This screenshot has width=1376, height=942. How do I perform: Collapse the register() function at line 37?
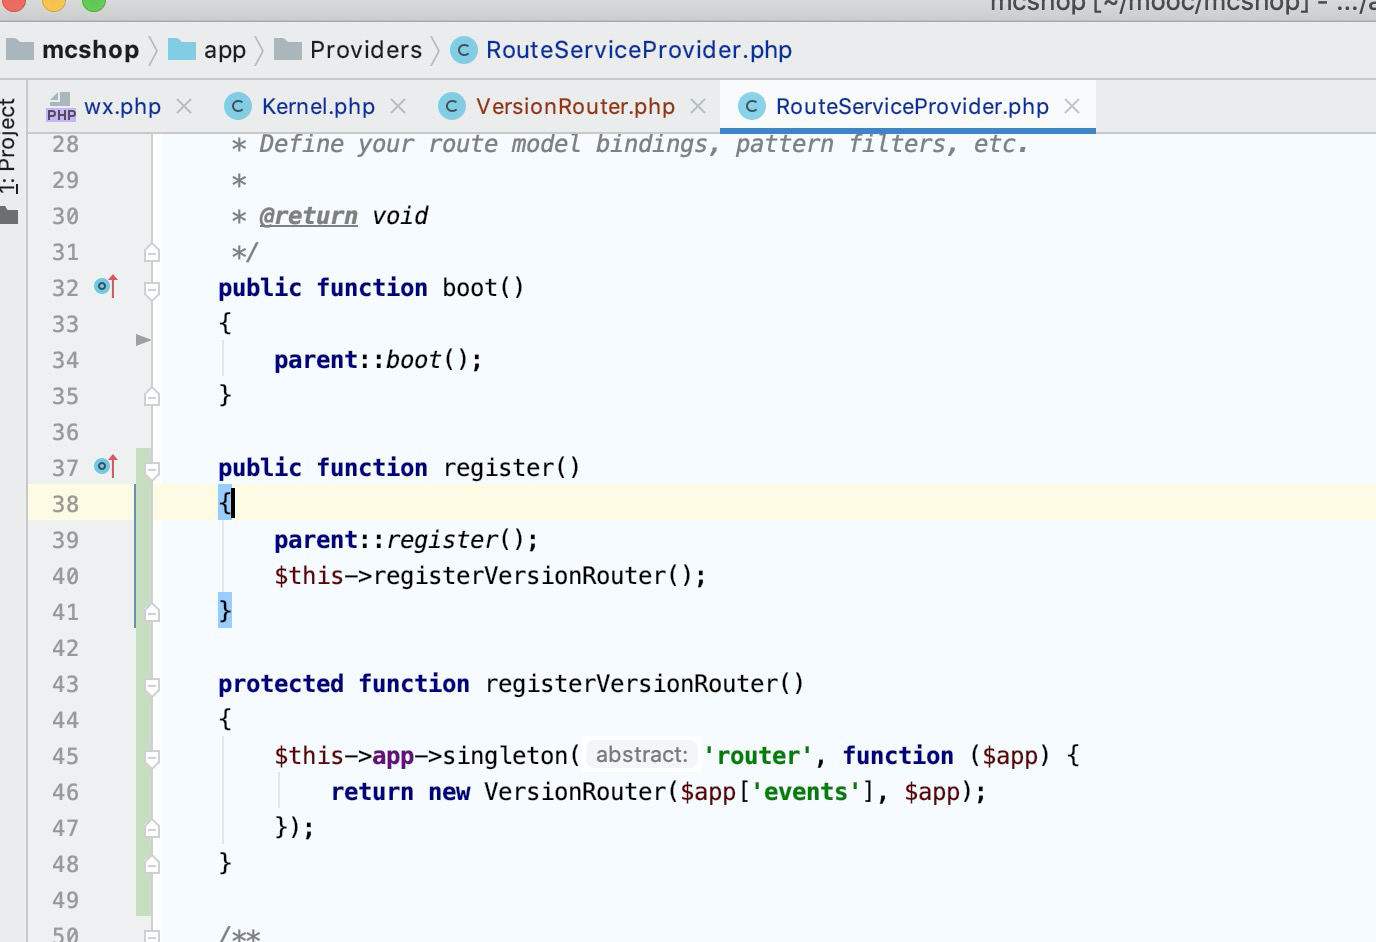click(x=152, y=469)
